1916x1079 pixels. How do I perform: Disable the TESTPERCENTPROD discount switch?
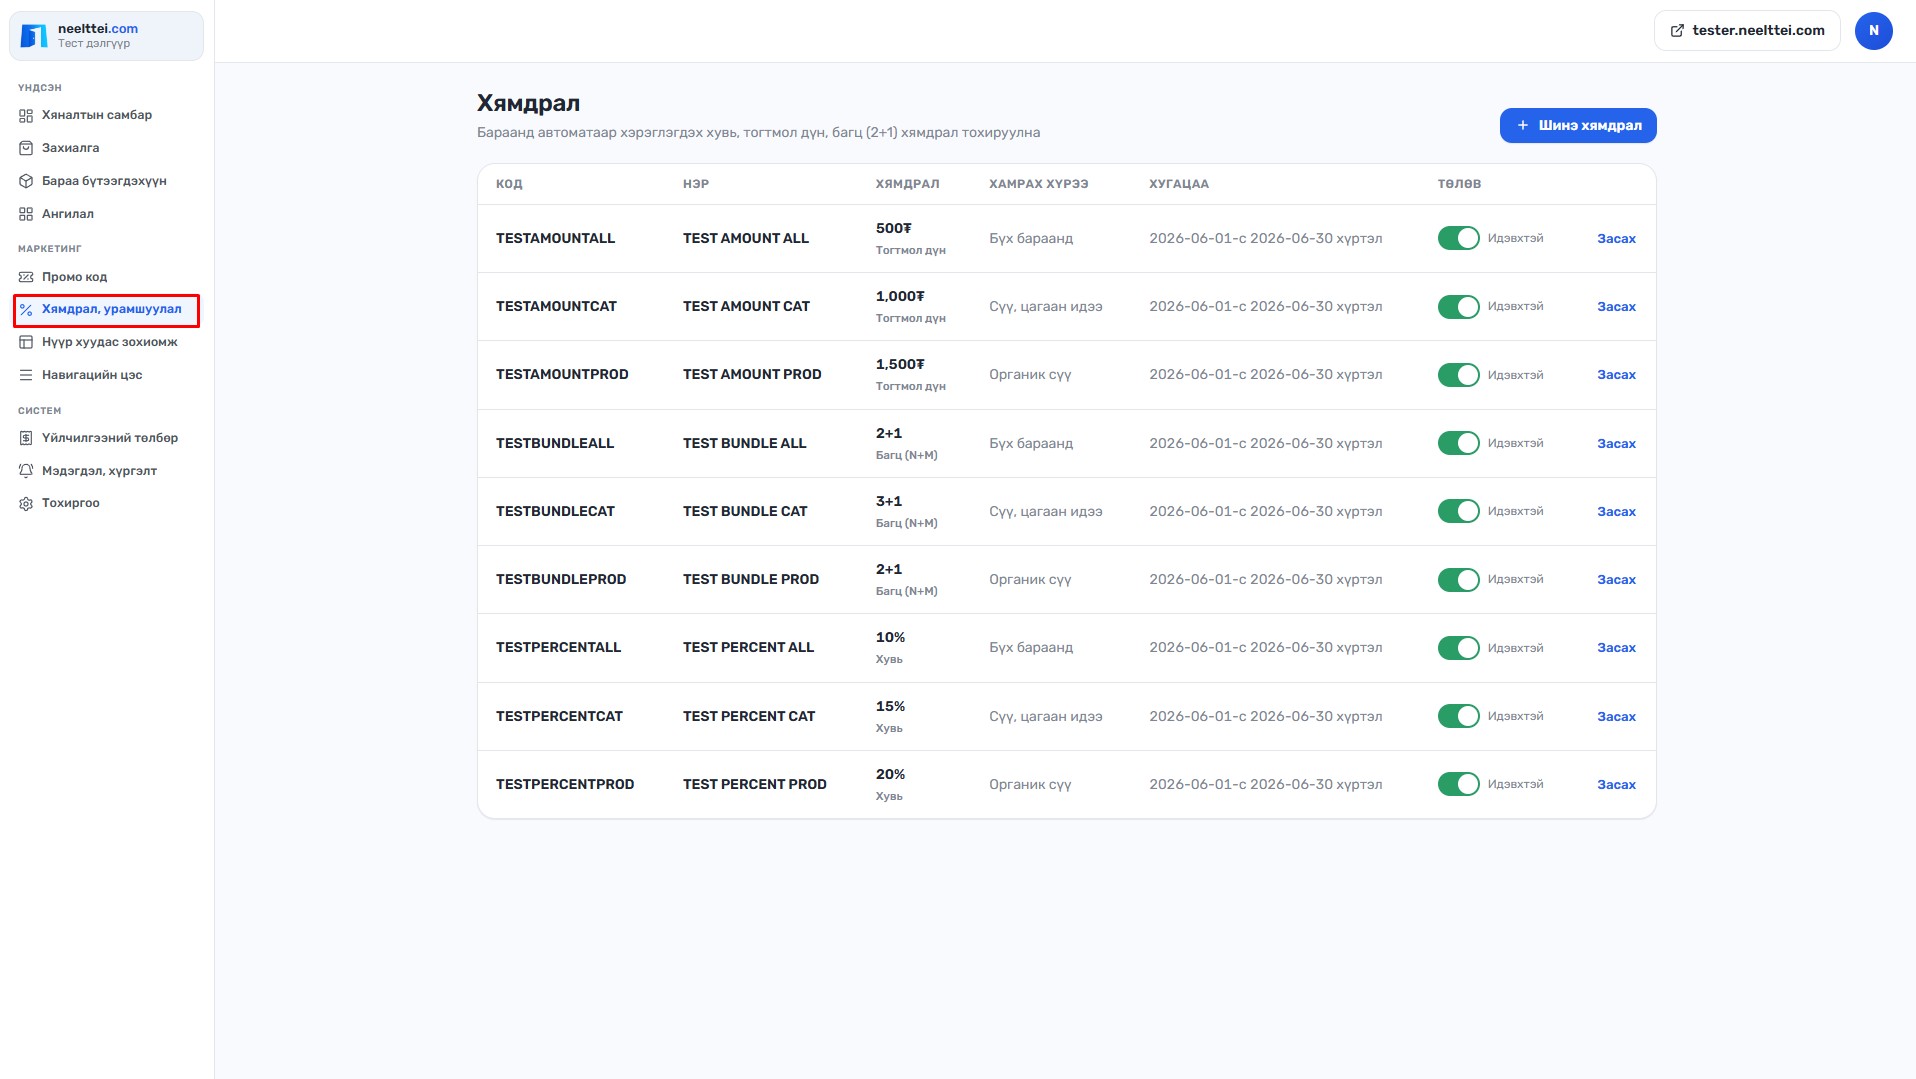[1458, 784]
